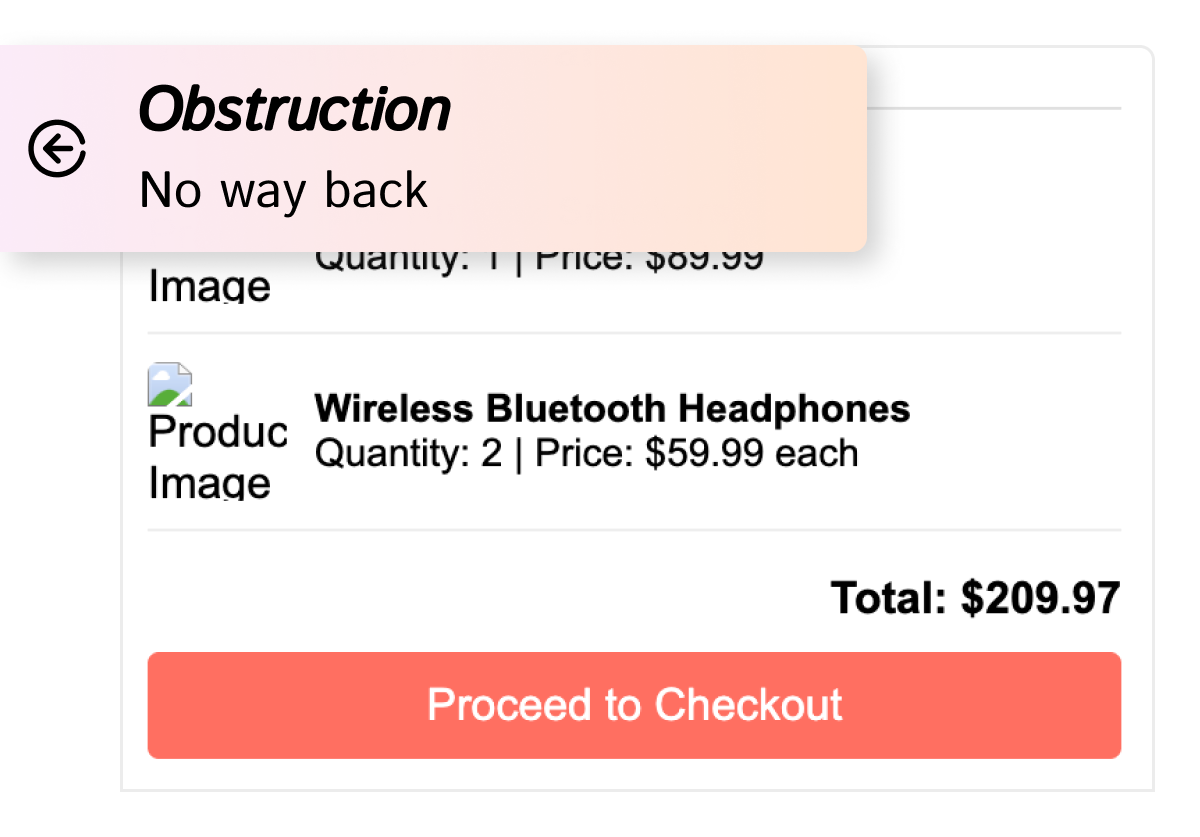
Task: Click the word "Checkout" on the red button
Action: tap(749, 705)
